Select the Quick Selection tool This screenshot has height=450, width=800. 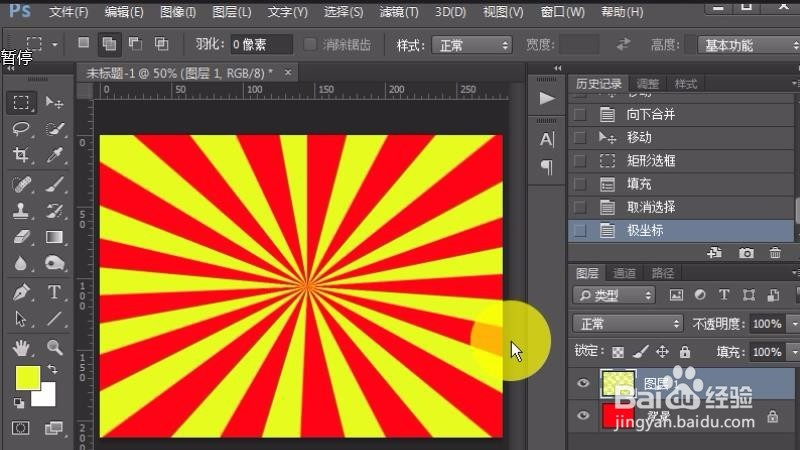54,129
